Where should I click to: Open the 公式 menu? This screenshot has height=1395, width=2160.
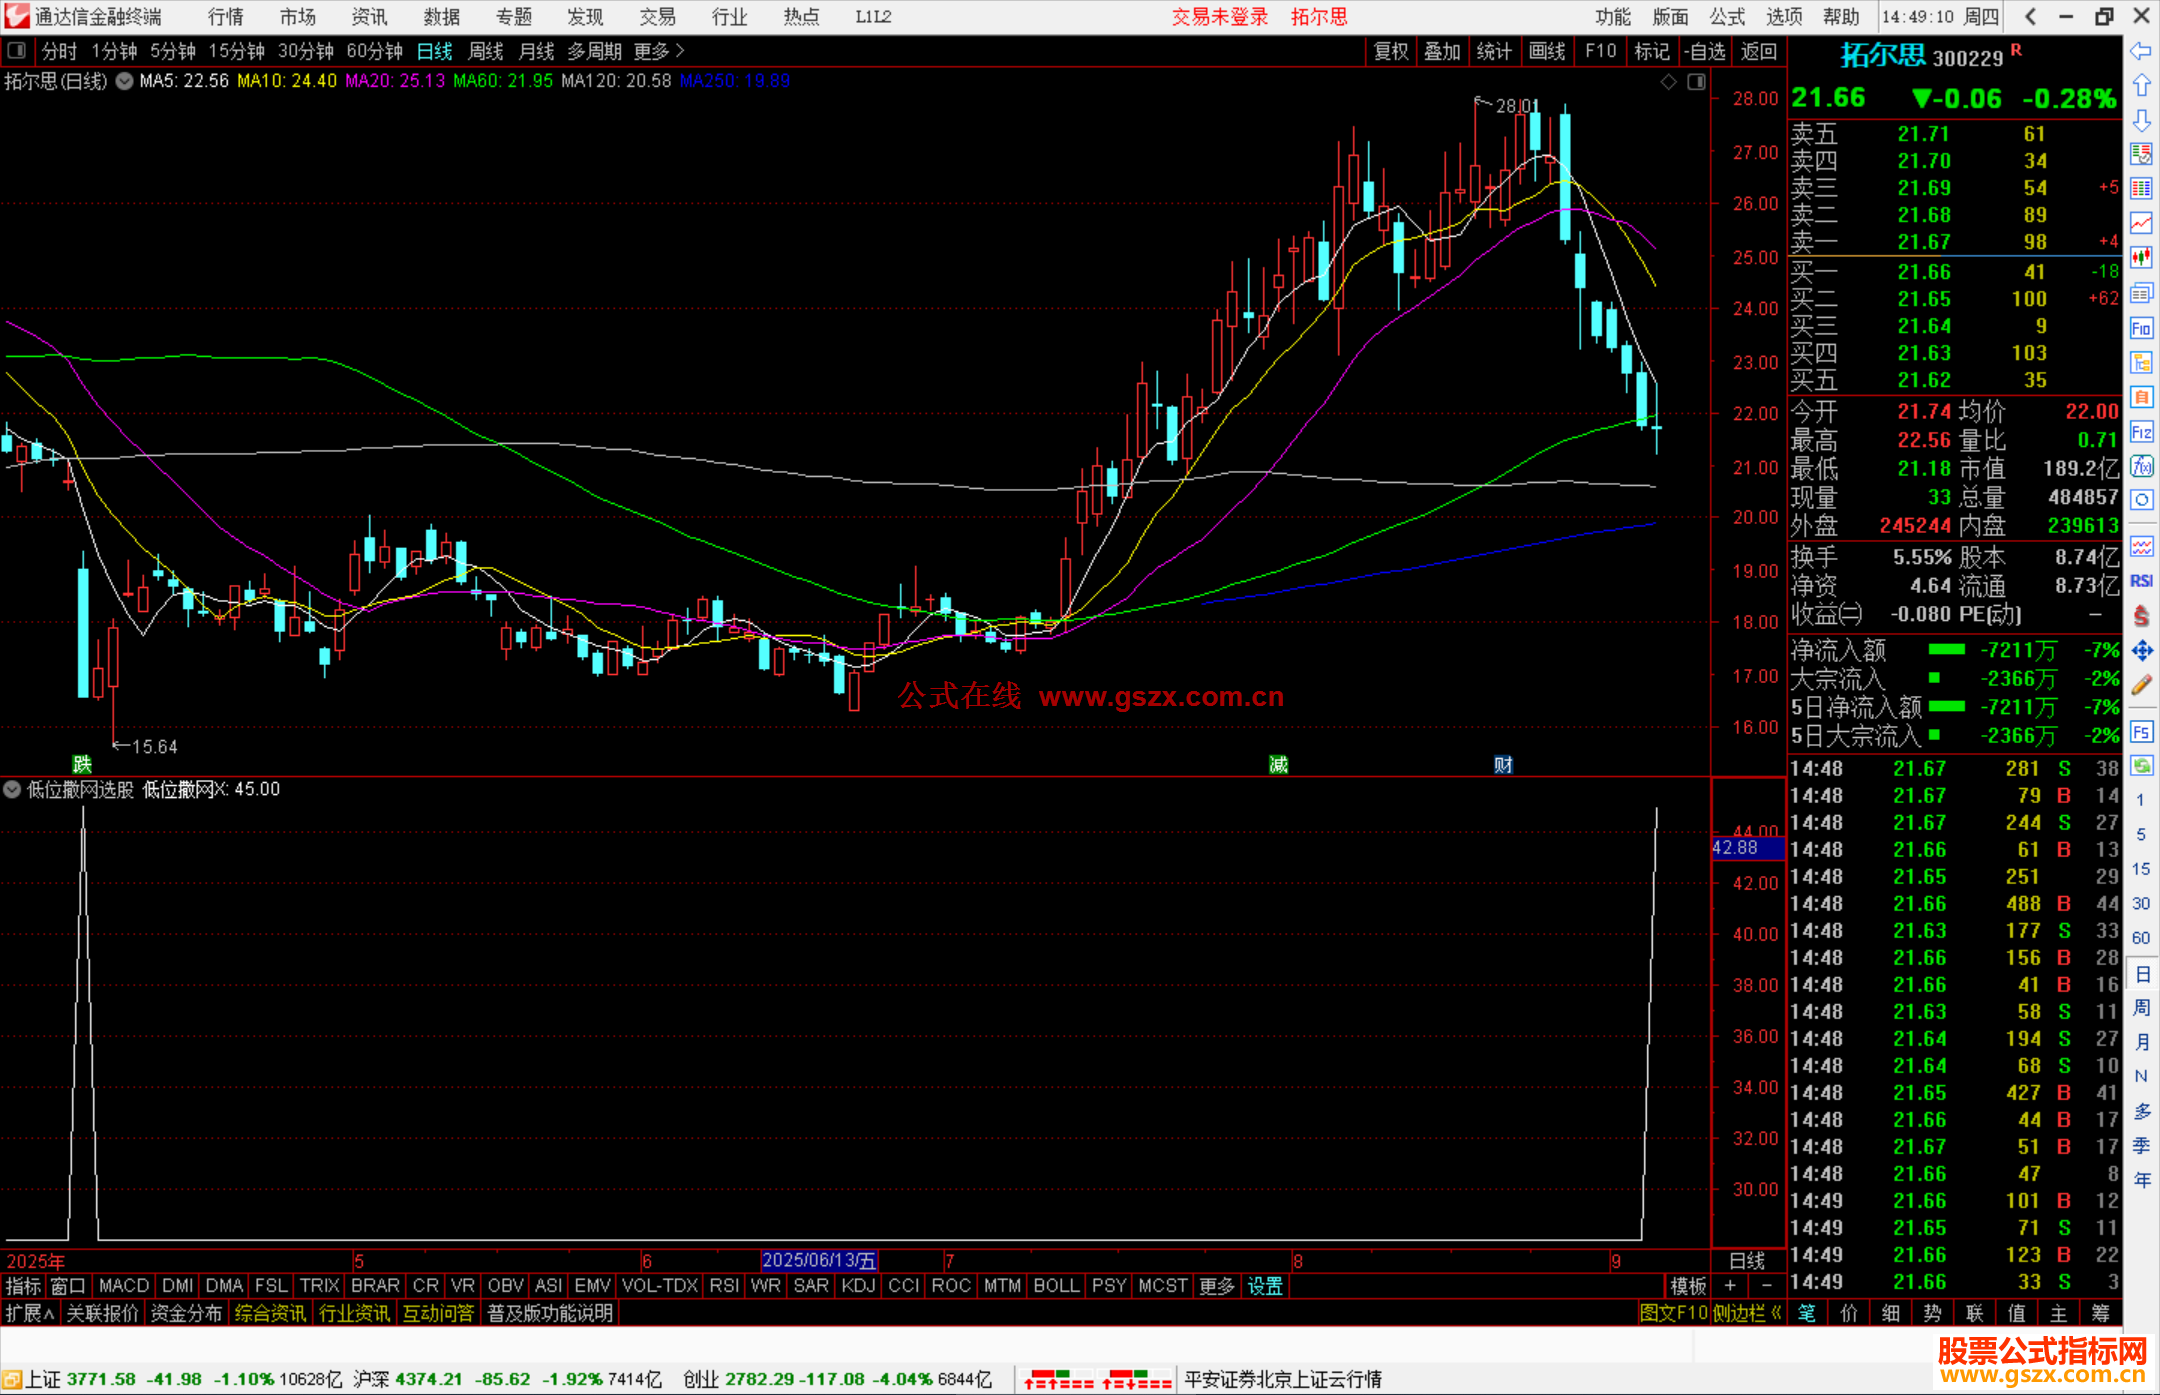point(1727,16)
